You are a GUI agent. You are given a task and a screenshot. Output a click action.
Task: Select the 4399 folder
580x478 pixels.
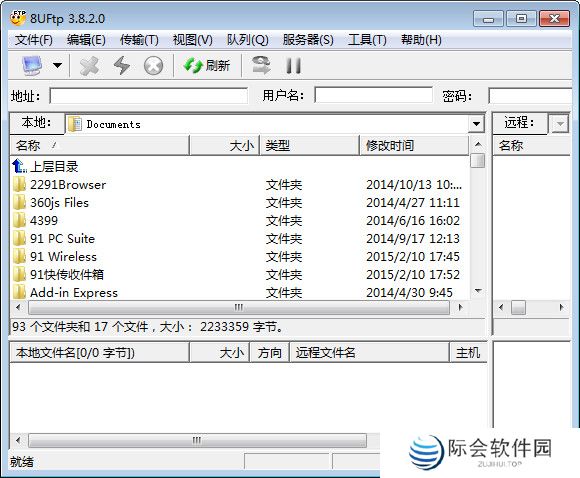[x=44, y=221]
